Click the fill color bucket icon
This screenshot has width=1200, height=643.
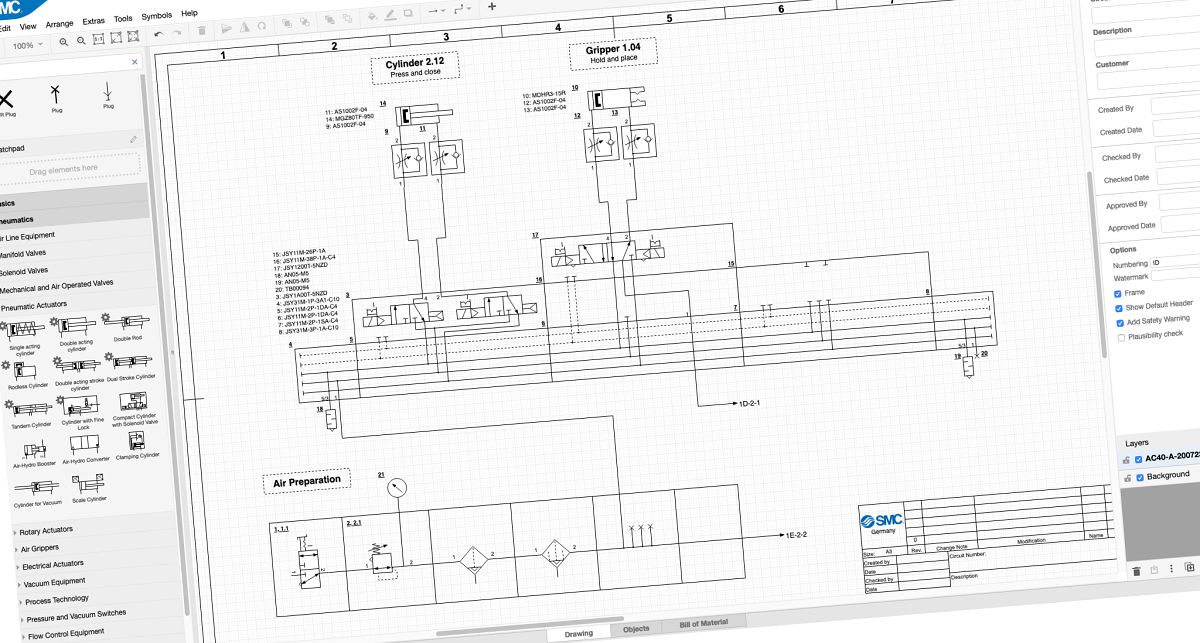click(x=372, y=16)
